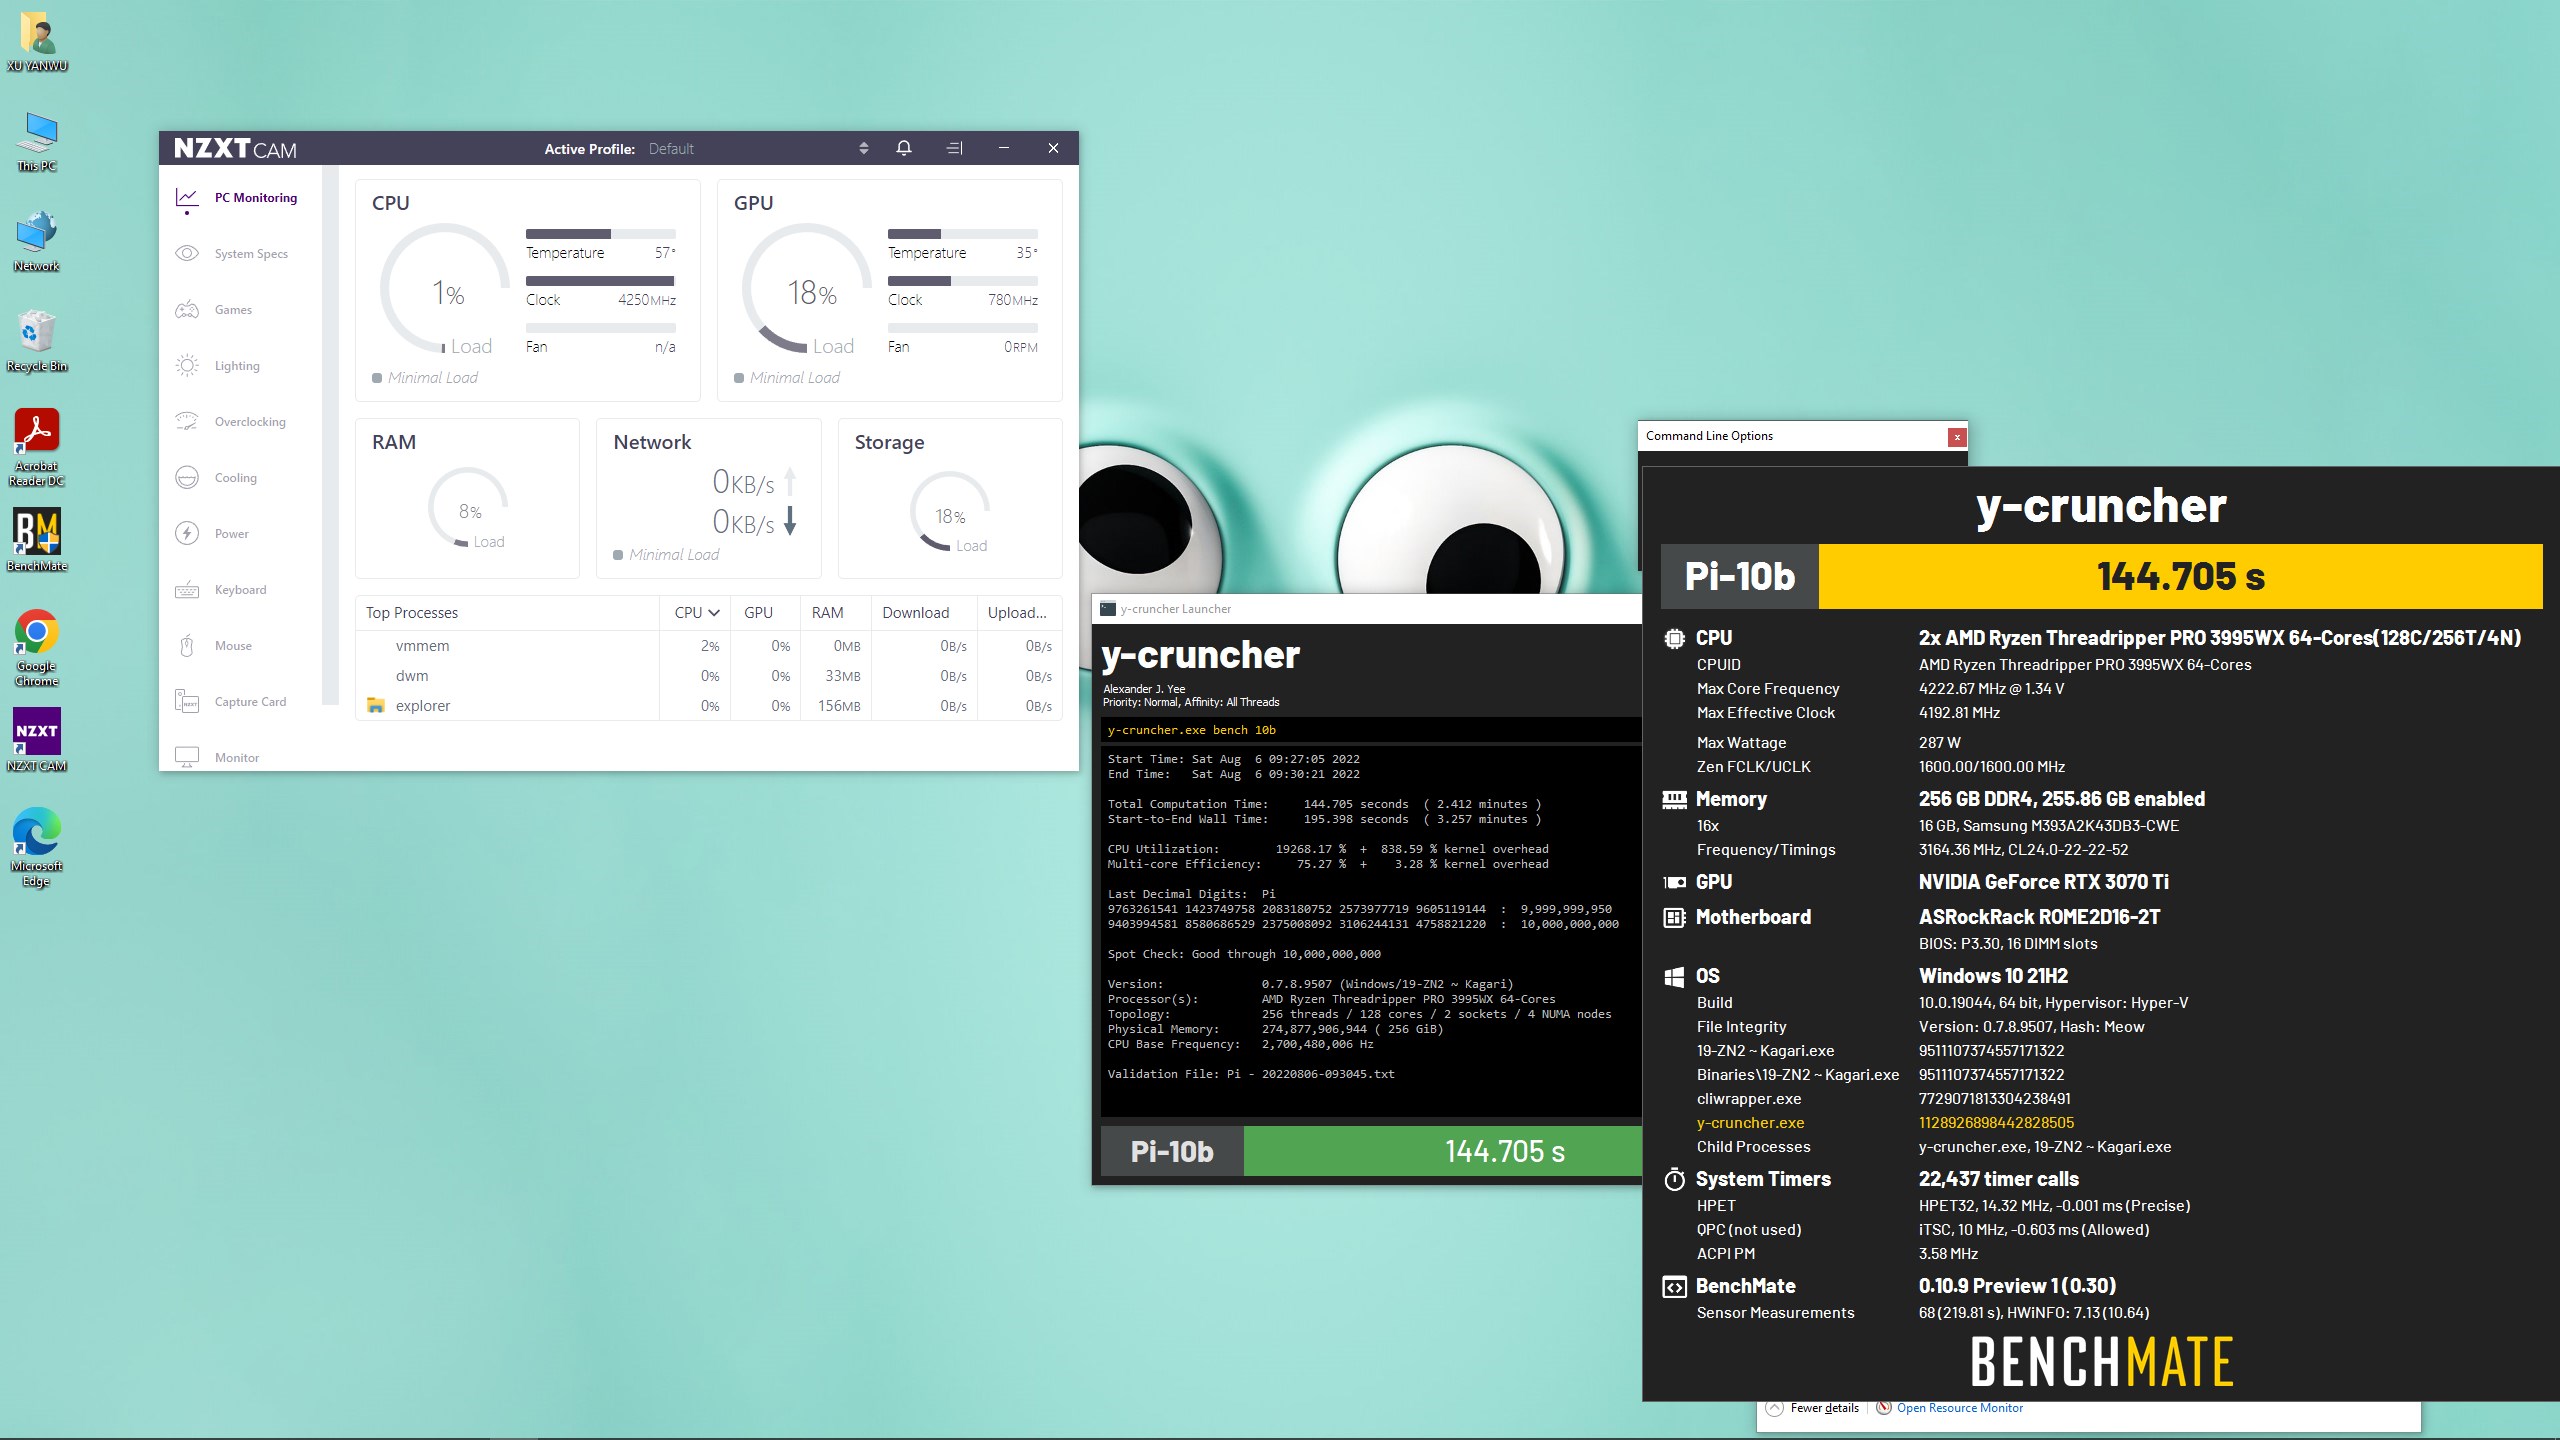2560x1440 pixels.
Task: Click the RAM load gauge
Action: 468,508
